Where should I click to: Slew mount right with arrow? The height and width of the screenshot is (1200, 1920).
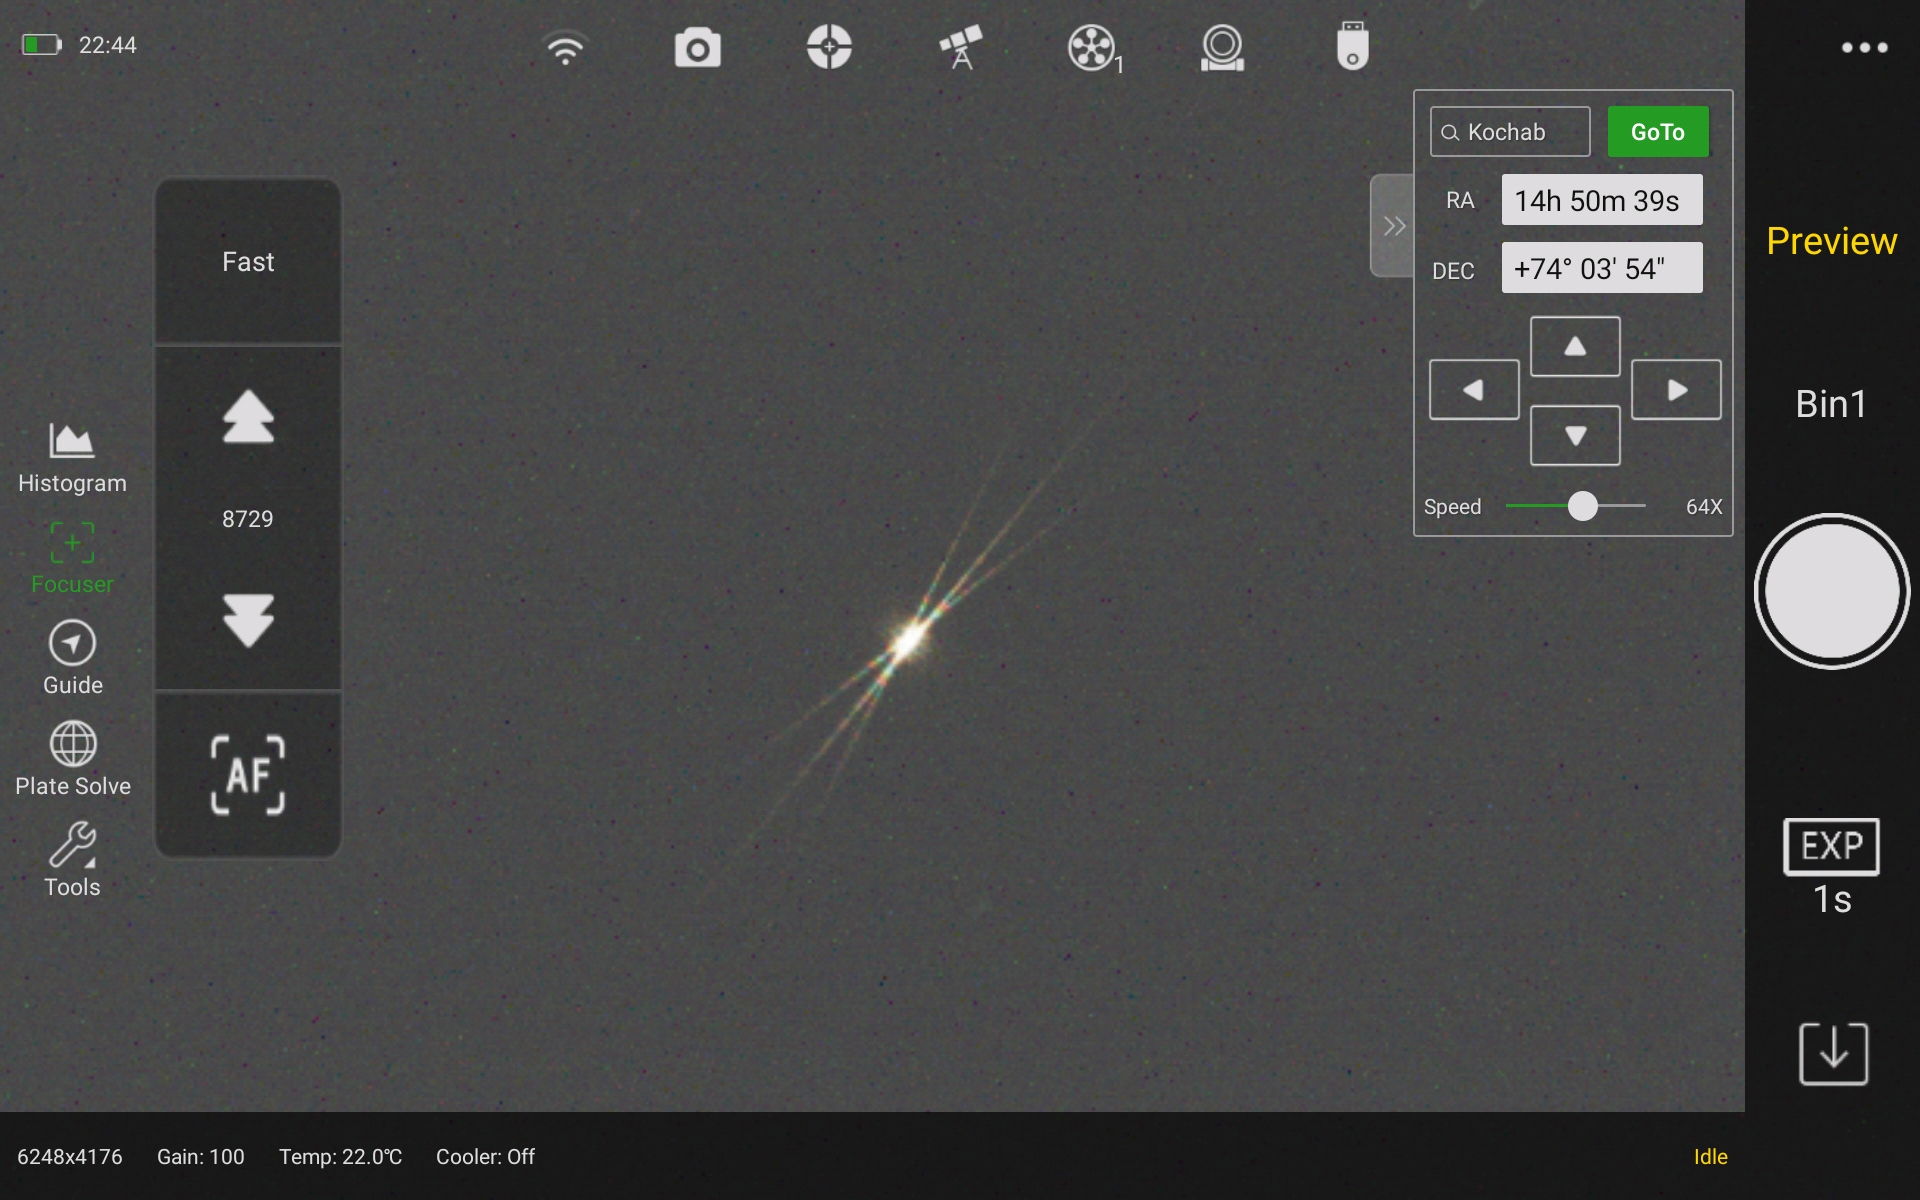point(1676,390)
